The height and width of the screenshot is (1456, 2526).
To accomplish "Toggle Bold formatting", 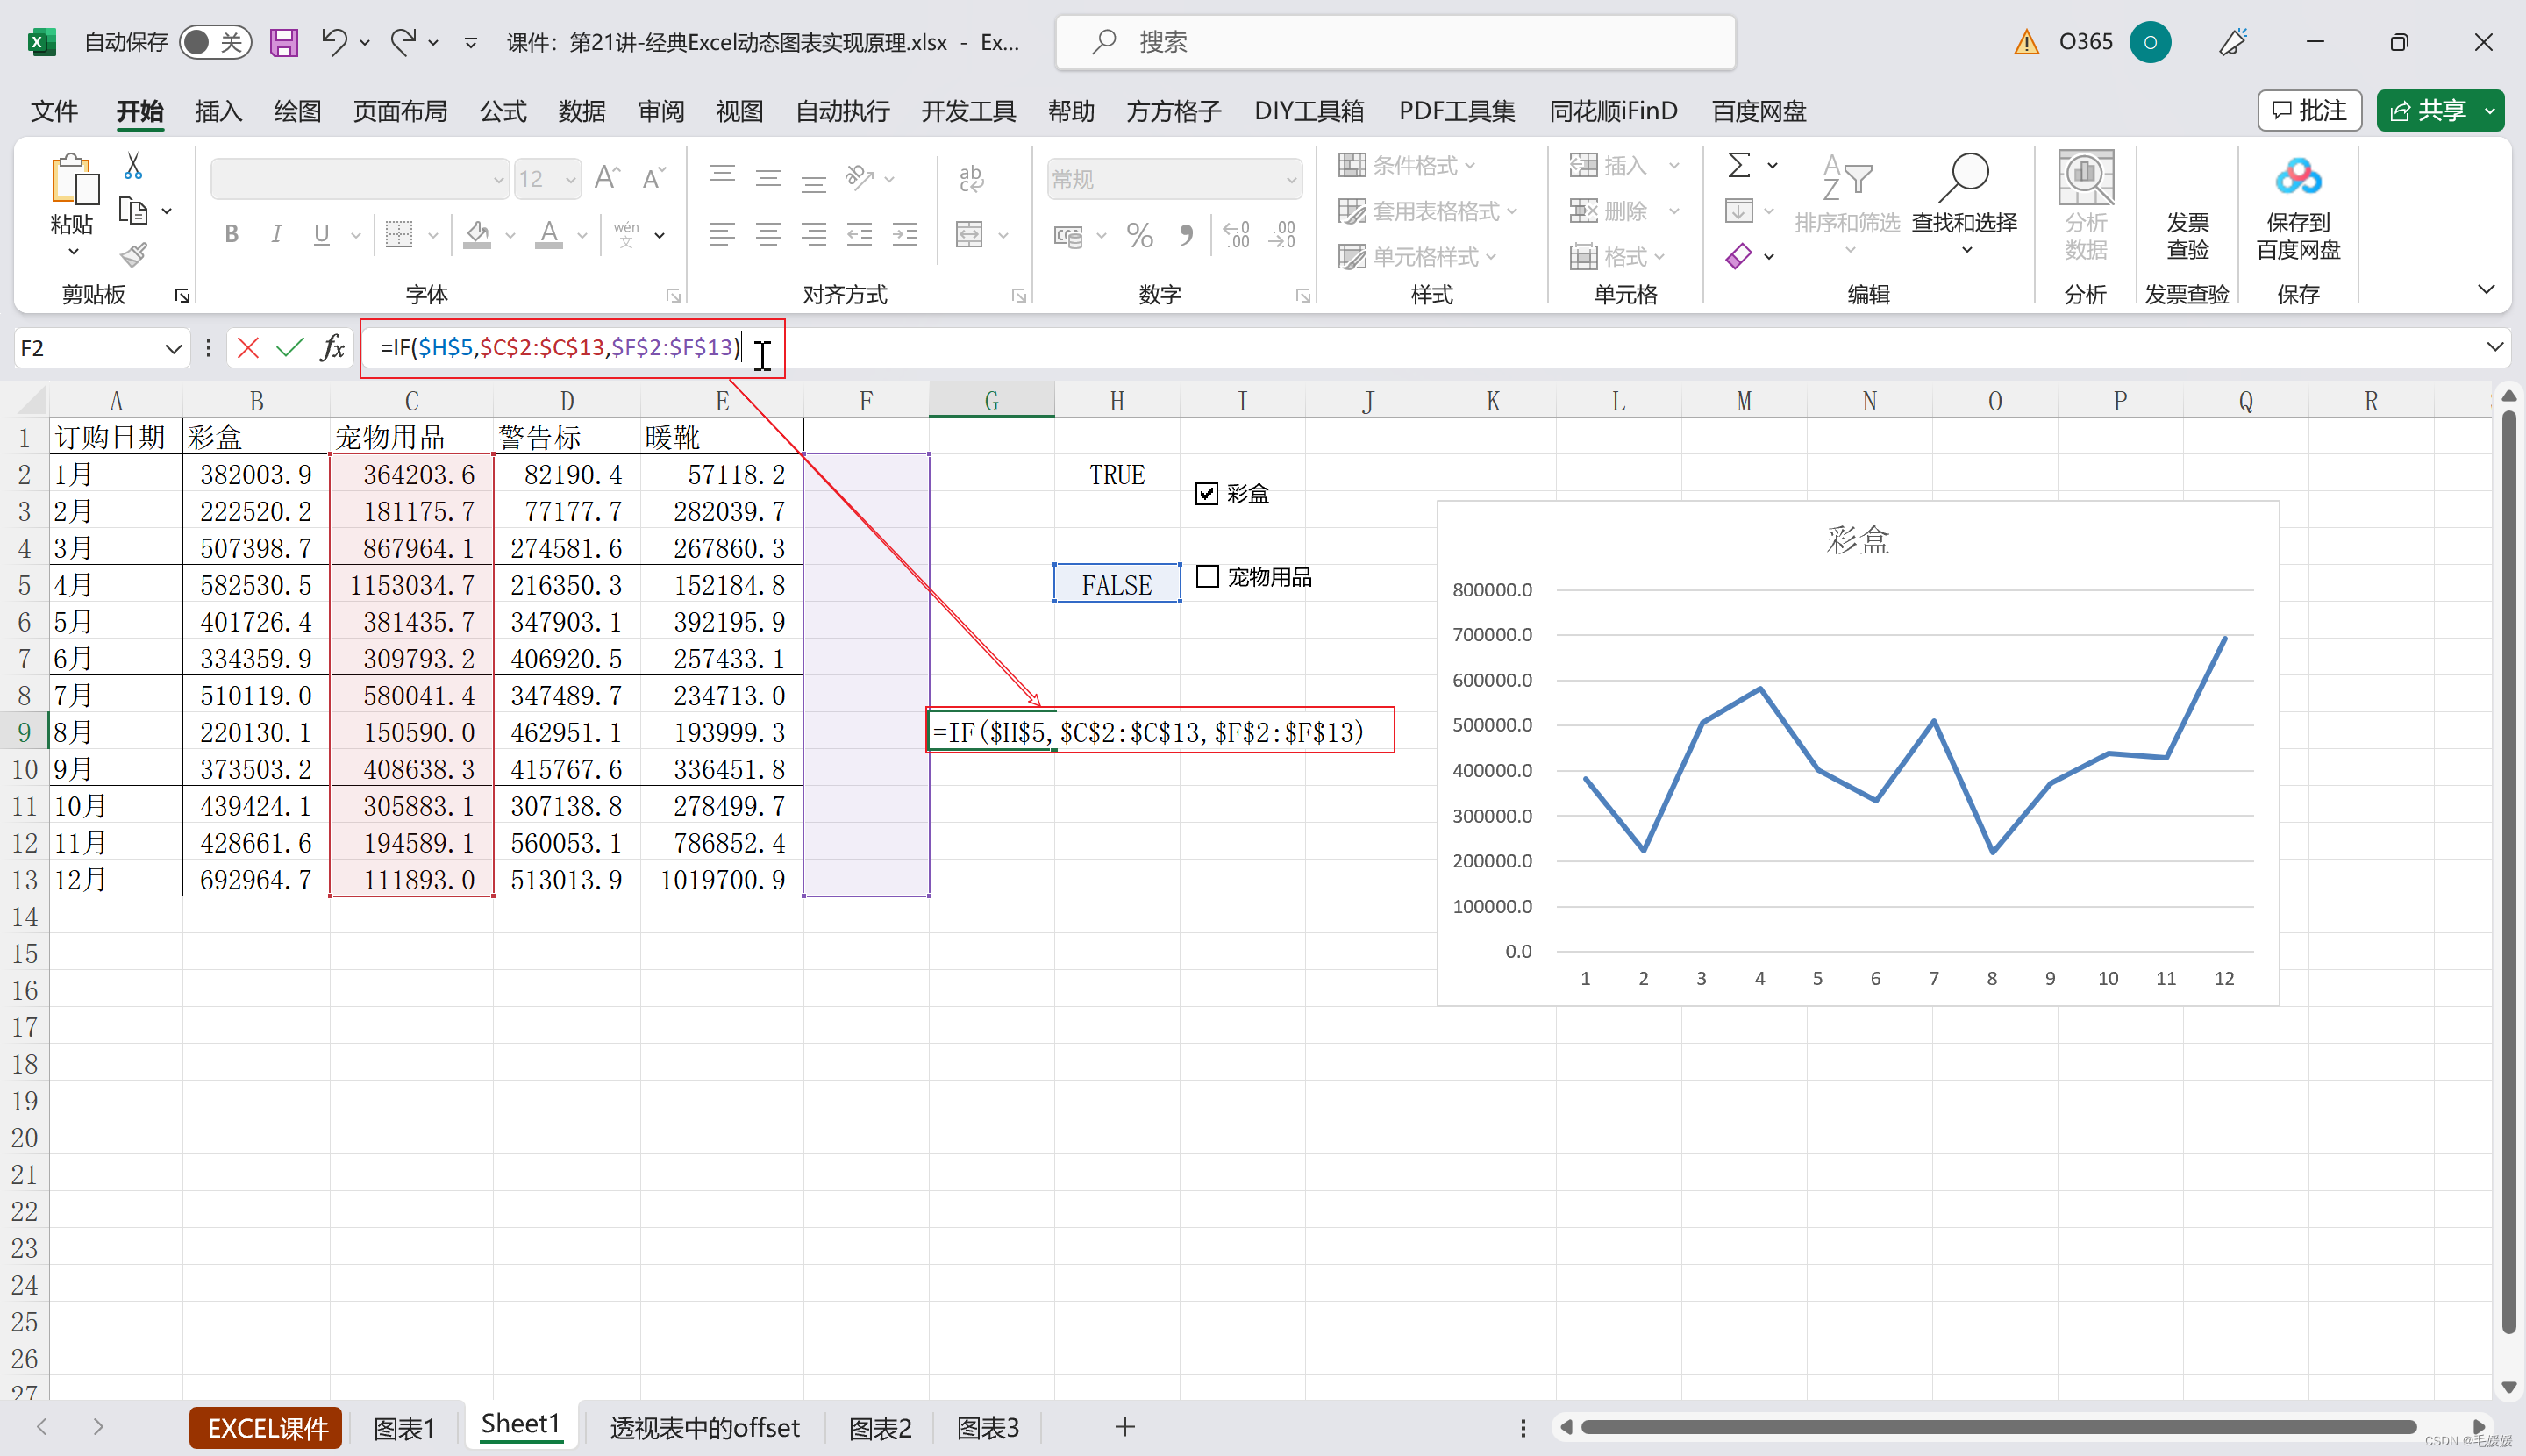I will click(231, 234).
